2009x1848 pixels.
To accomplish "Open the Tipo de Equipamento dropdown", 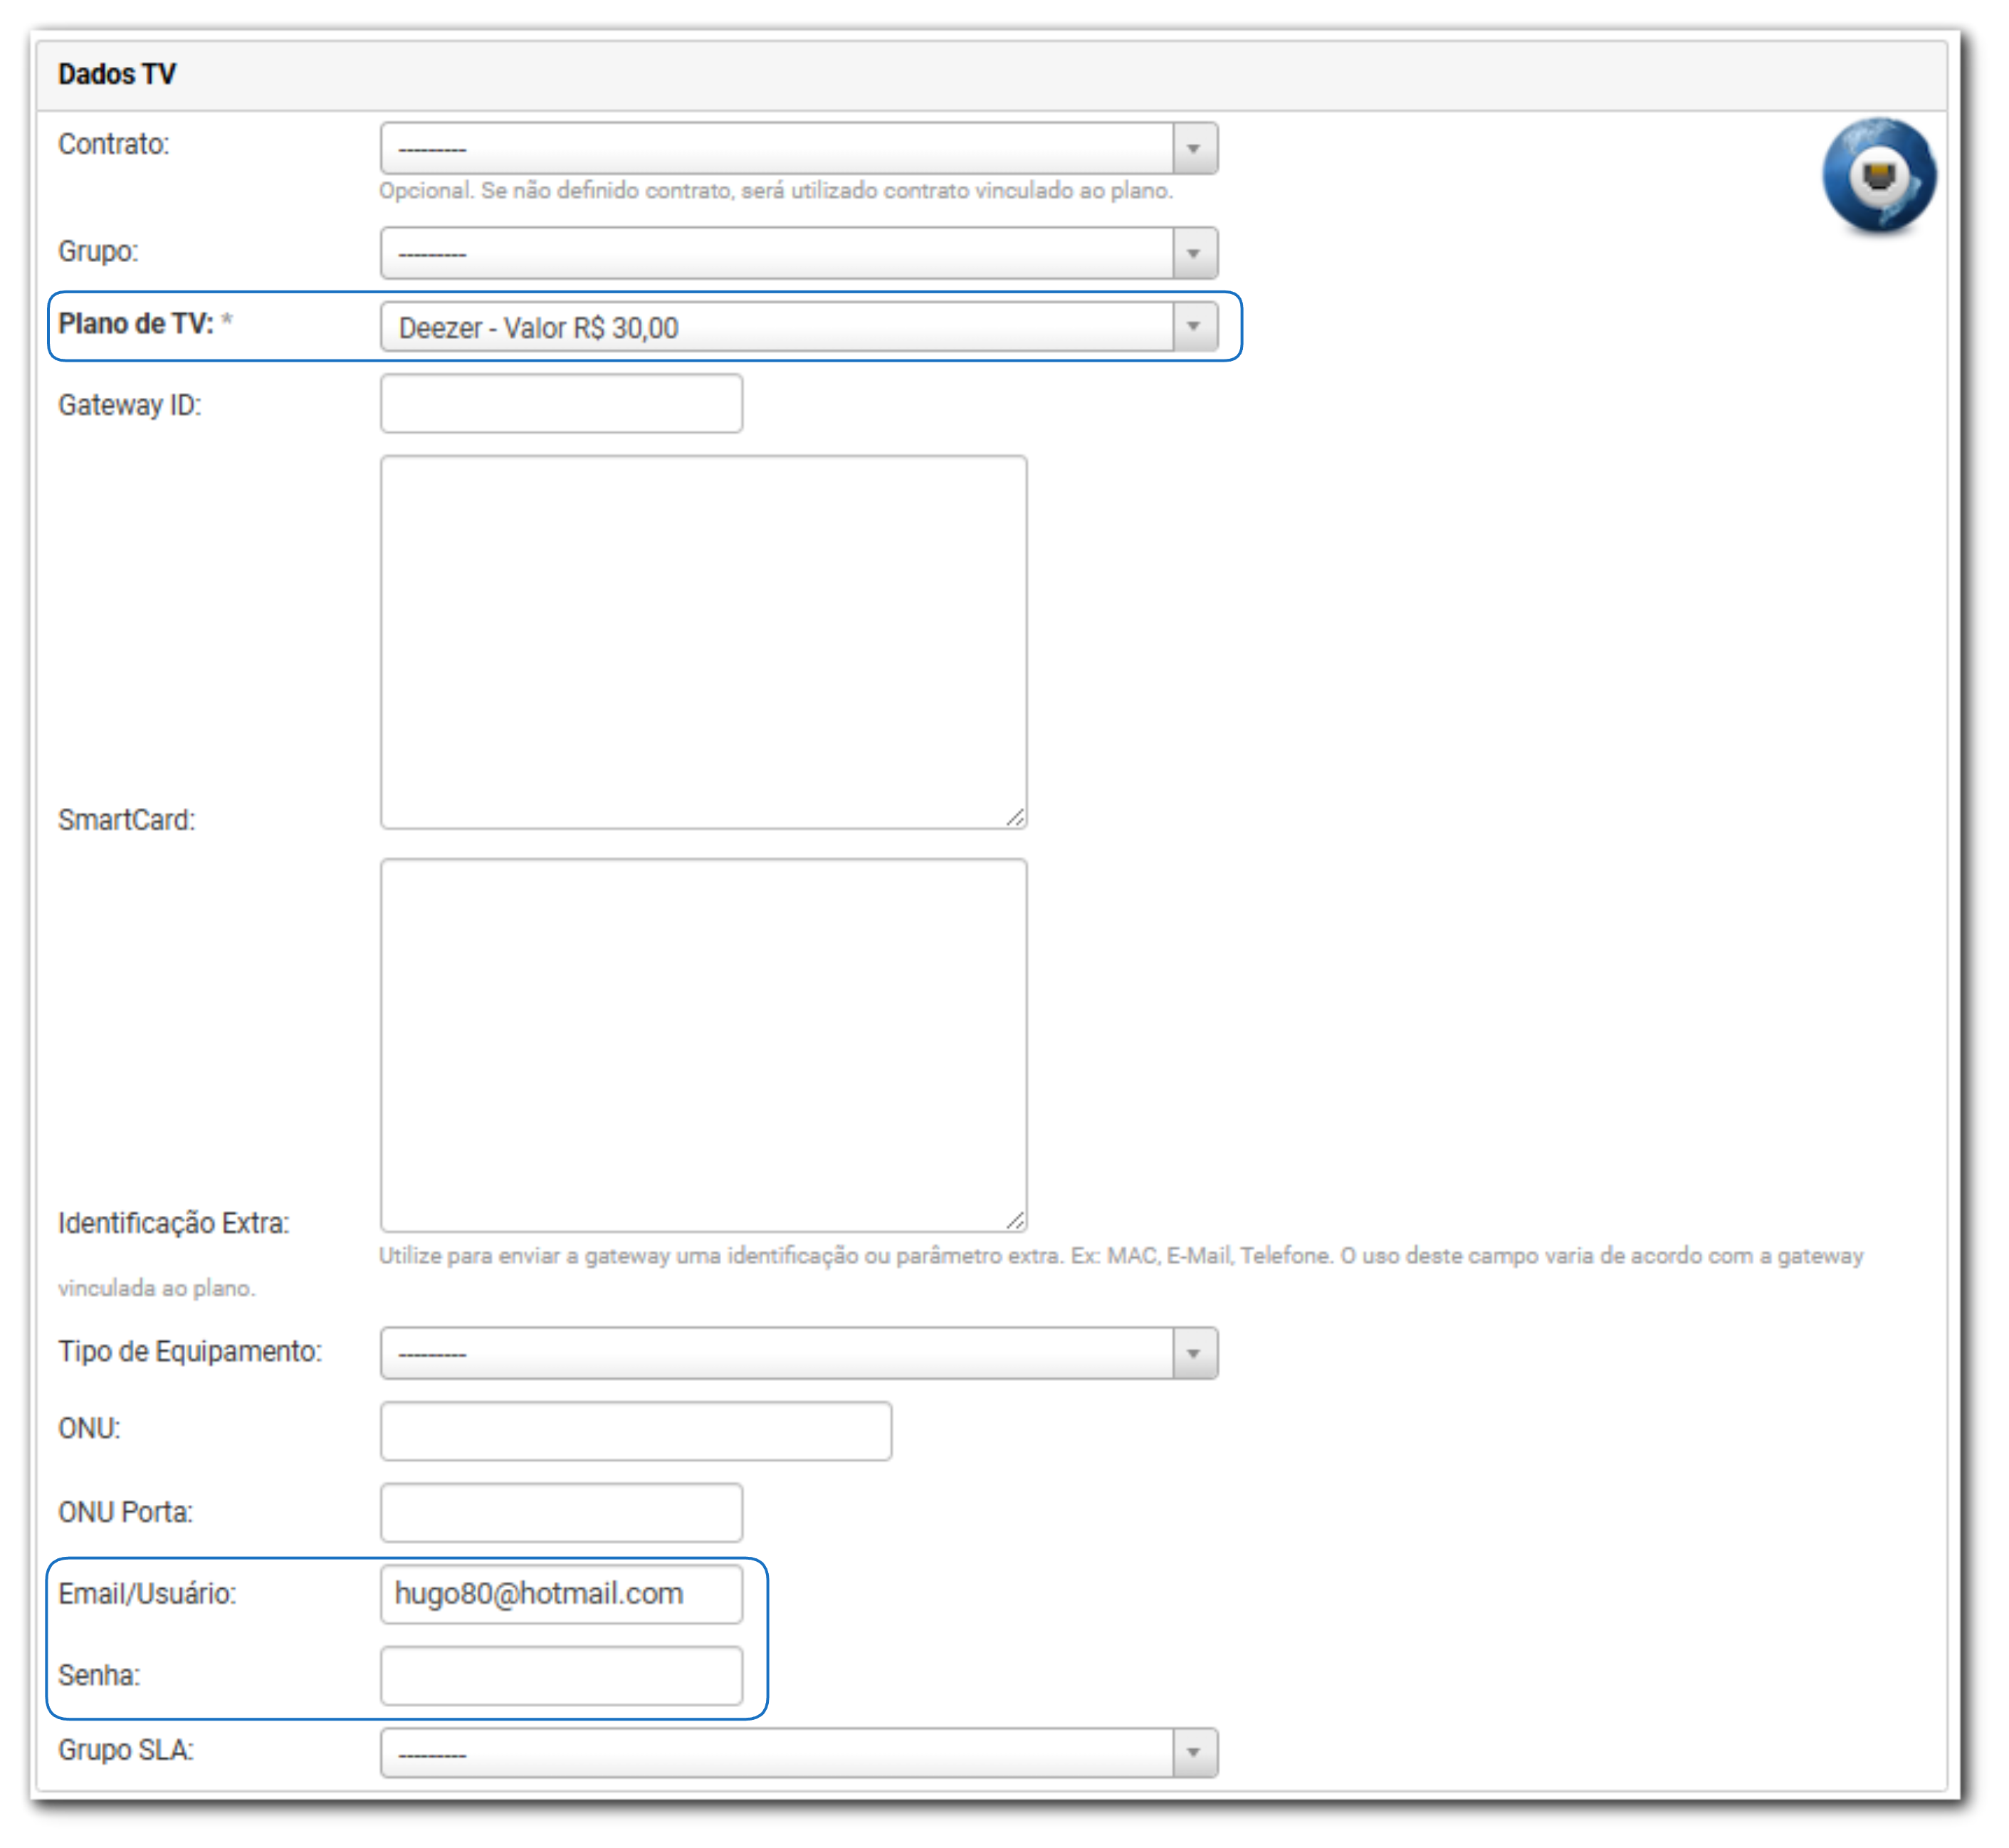I will click(776, 1353).
